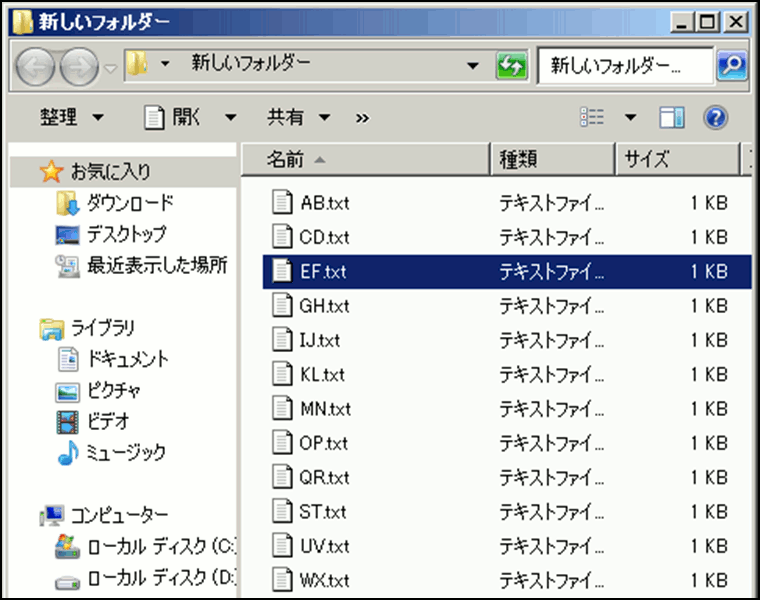
Task: Click the Forward navigation arrow button
Action: [x=79, y=67]
